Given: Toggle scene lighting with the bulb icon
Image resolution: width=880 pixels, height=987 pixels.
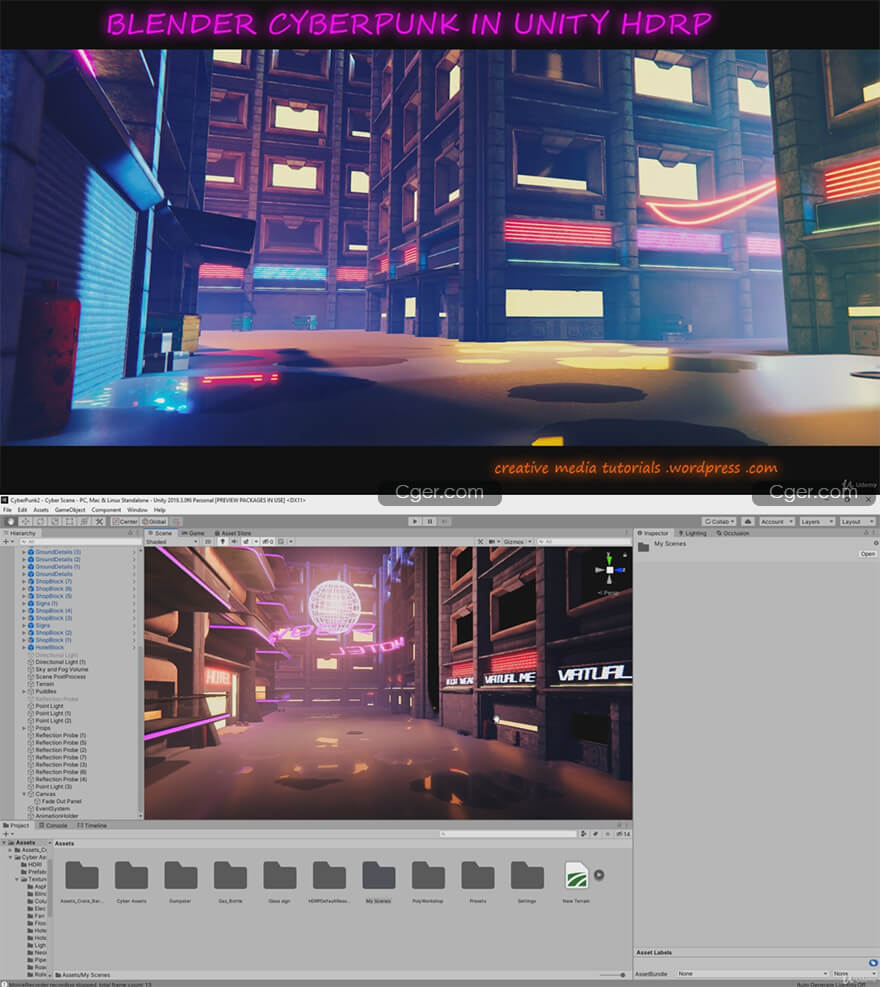Looking at the screenshot, I should [x=222, y=541].
